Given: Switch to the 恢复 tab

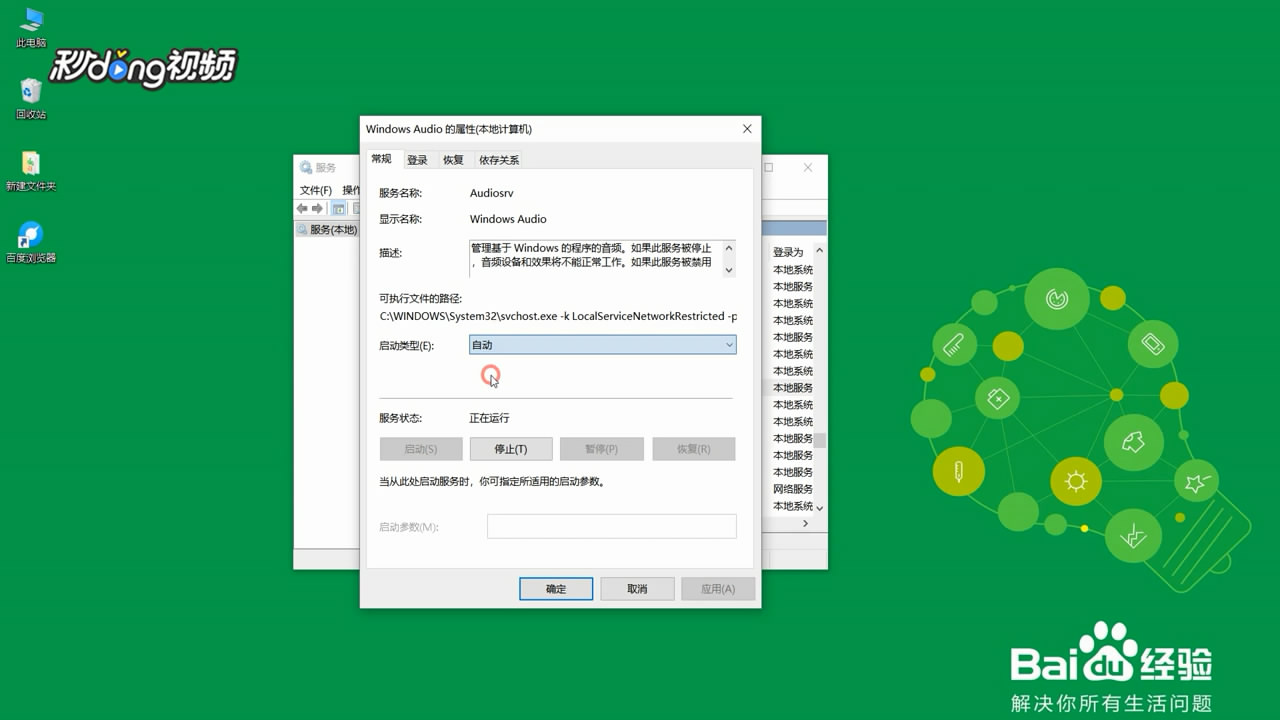Looking at the screenshot, I should tap(453, 159).
